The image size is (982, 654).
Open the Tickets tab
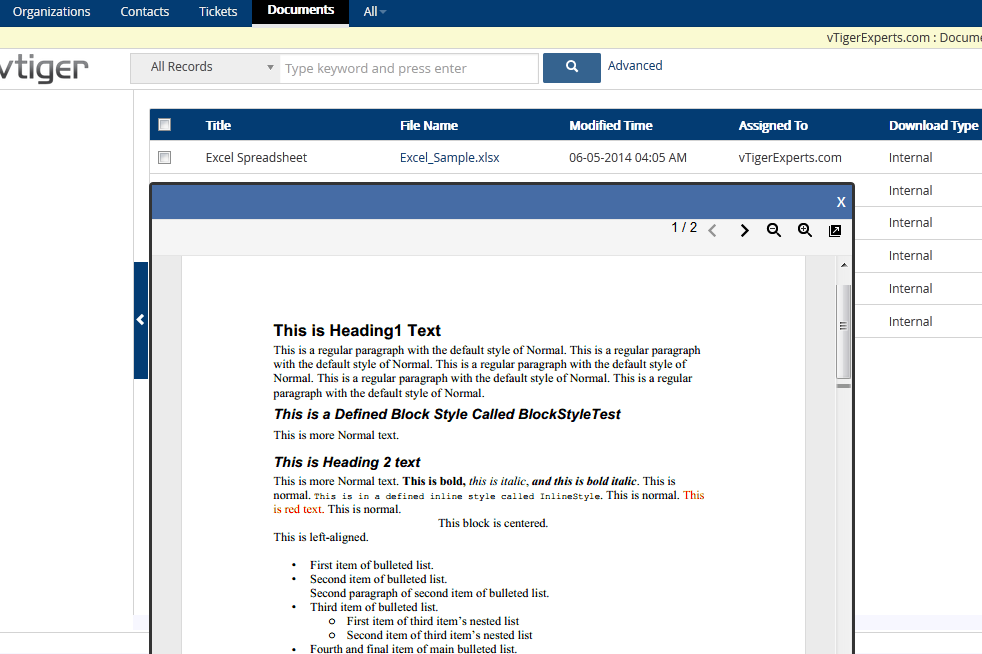coord(218,11)
